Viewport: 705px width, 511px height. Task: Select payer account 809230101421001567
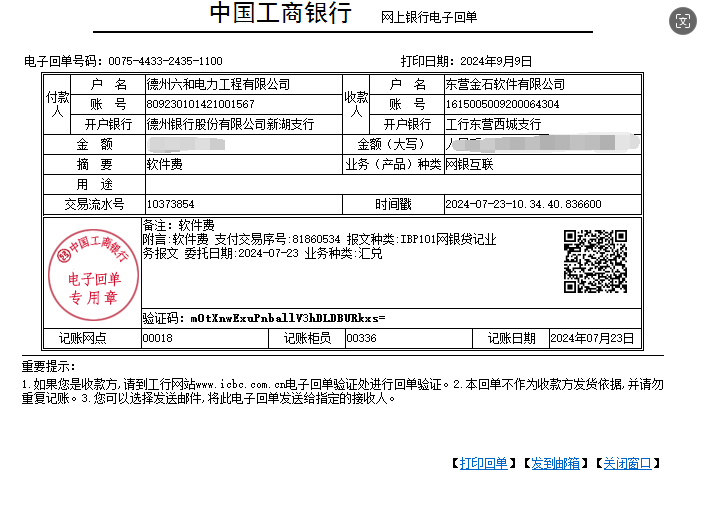click(x=201, y=104)
